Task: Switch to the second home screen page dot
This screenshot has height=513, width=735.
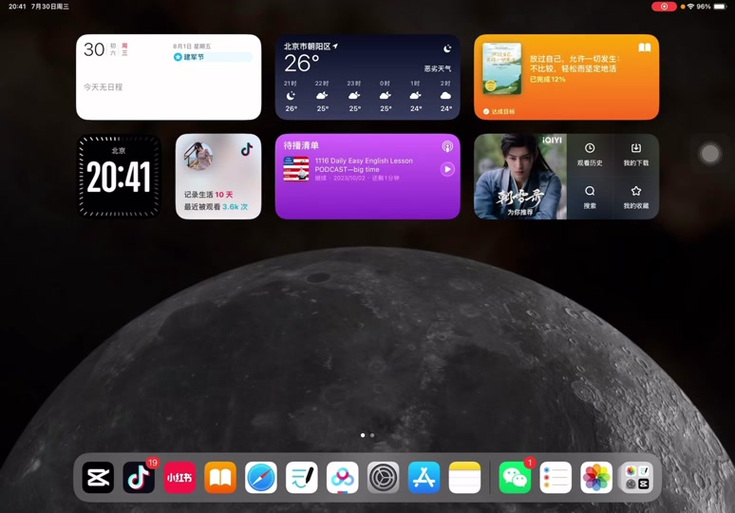Action: click(x=372, y=435)
